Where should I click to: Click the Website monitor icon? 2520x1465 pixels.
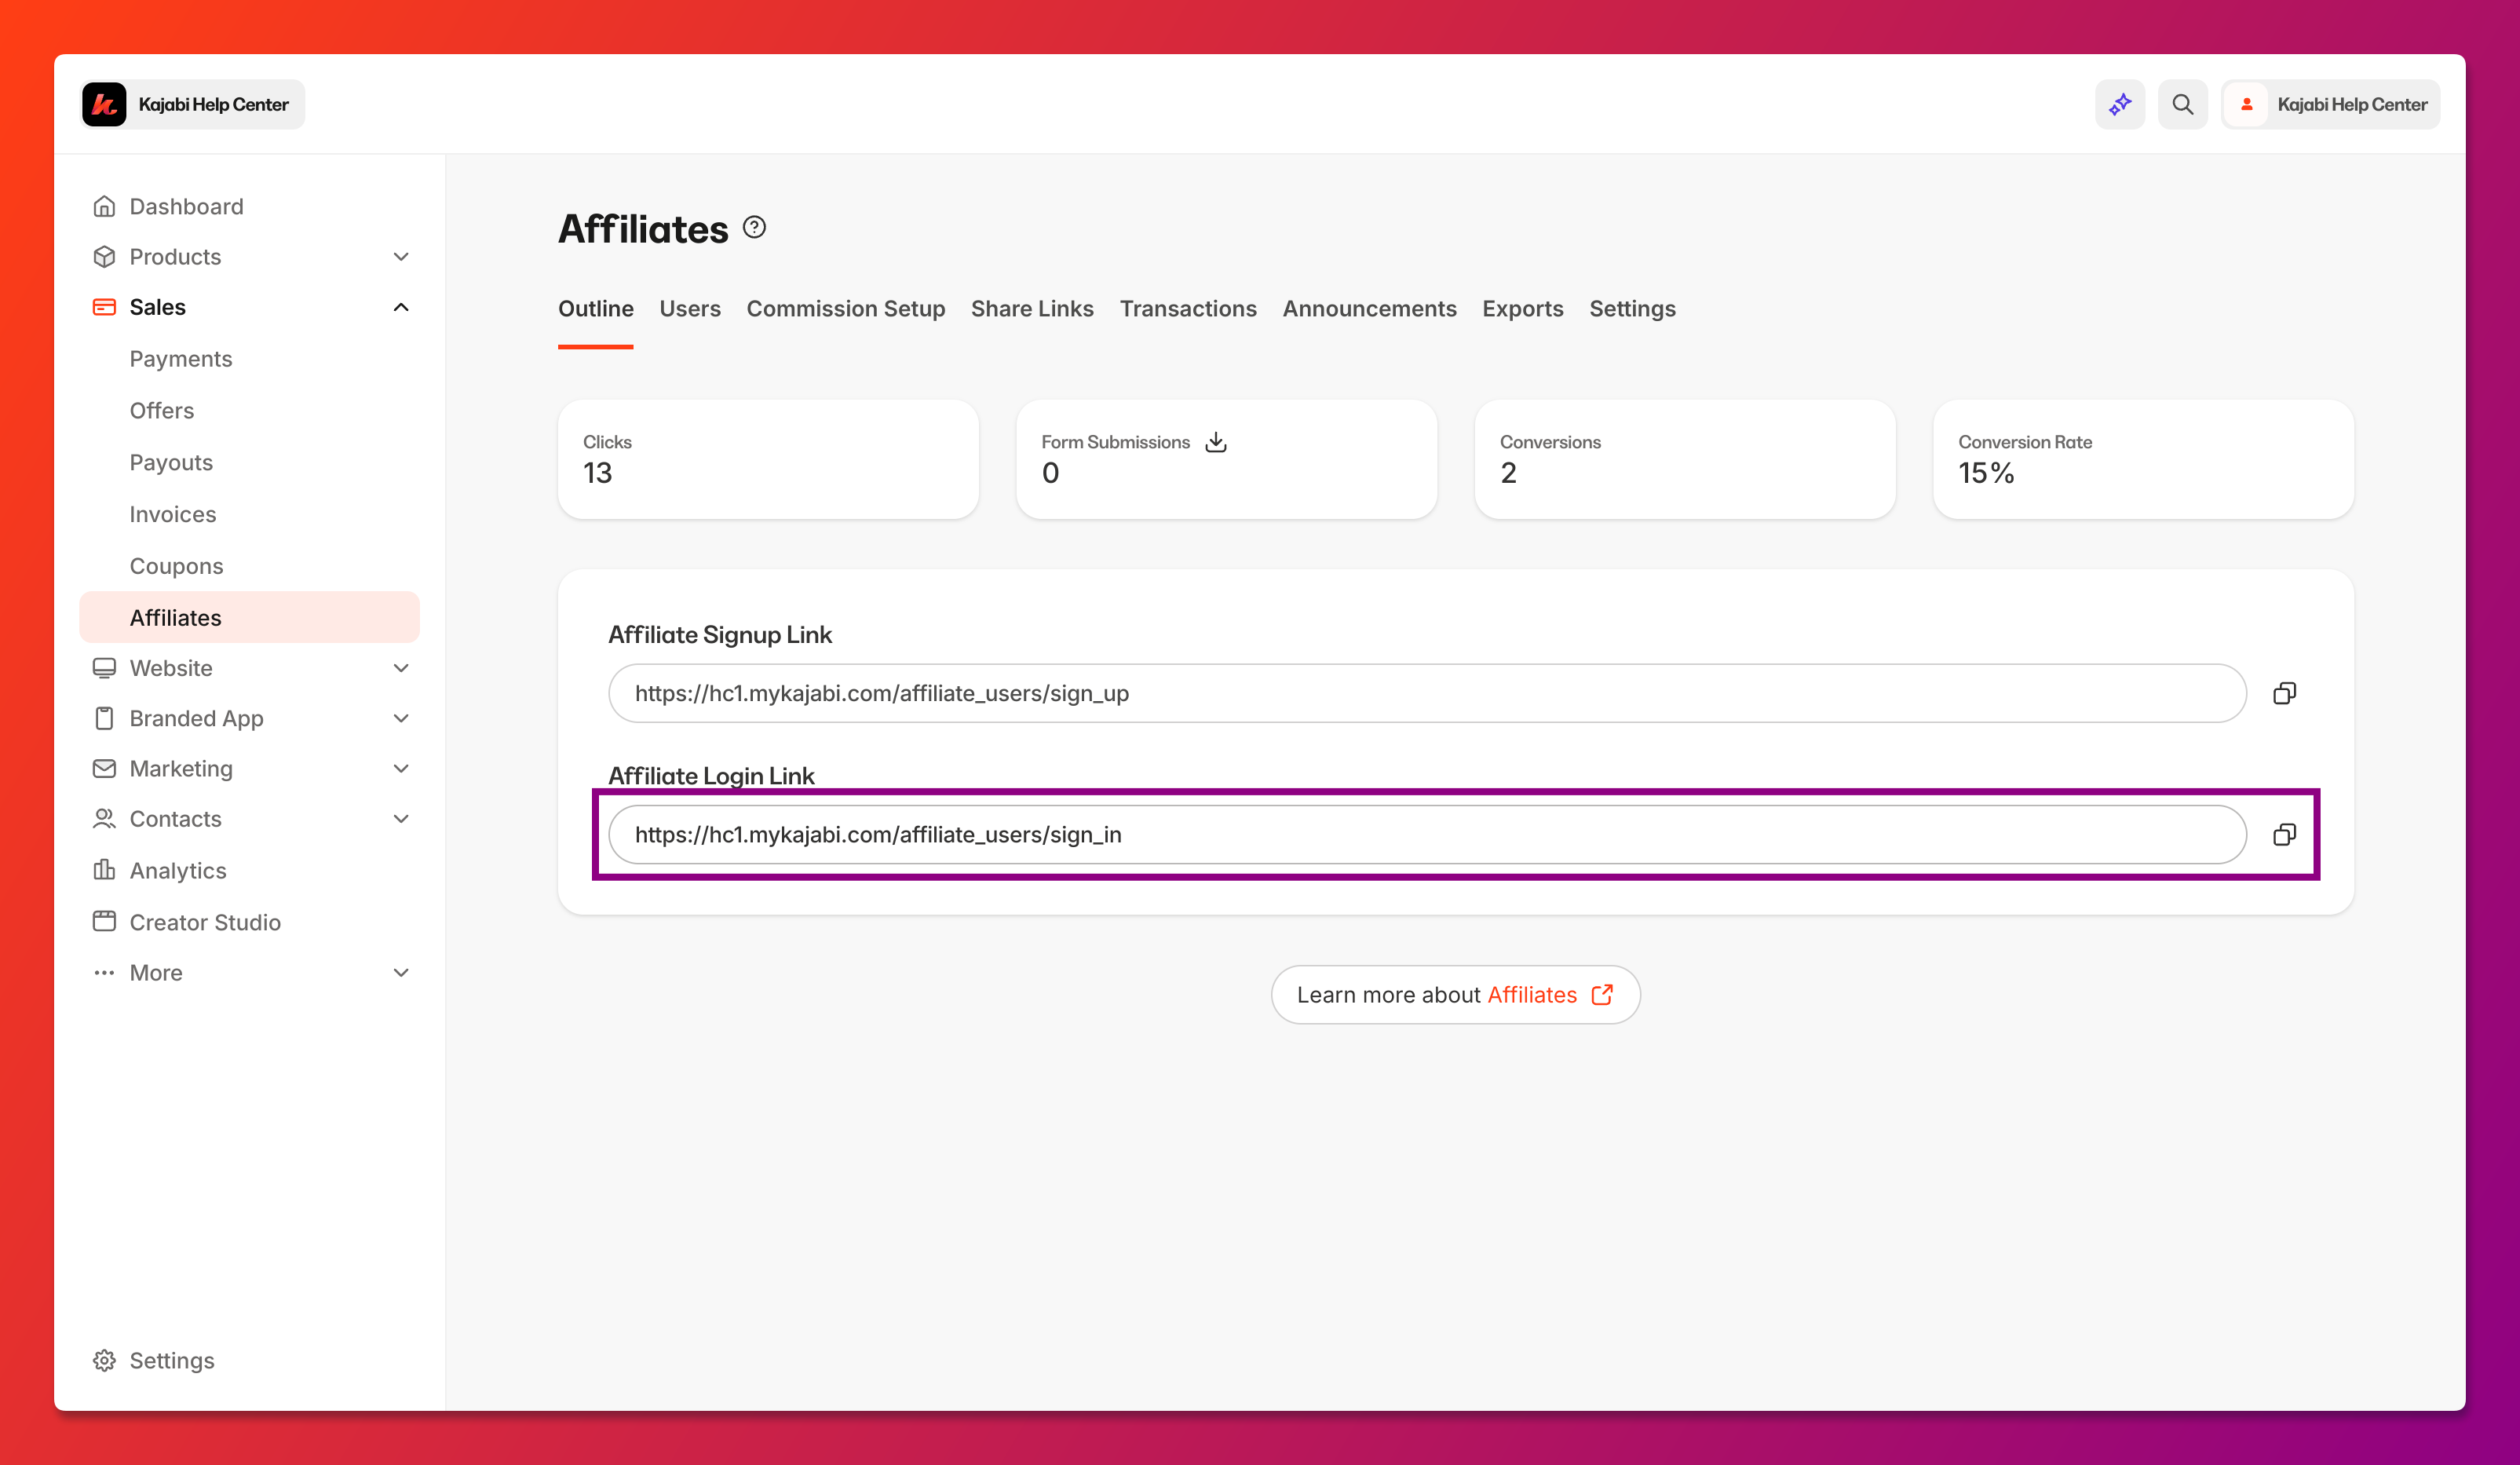pos(104,668)
